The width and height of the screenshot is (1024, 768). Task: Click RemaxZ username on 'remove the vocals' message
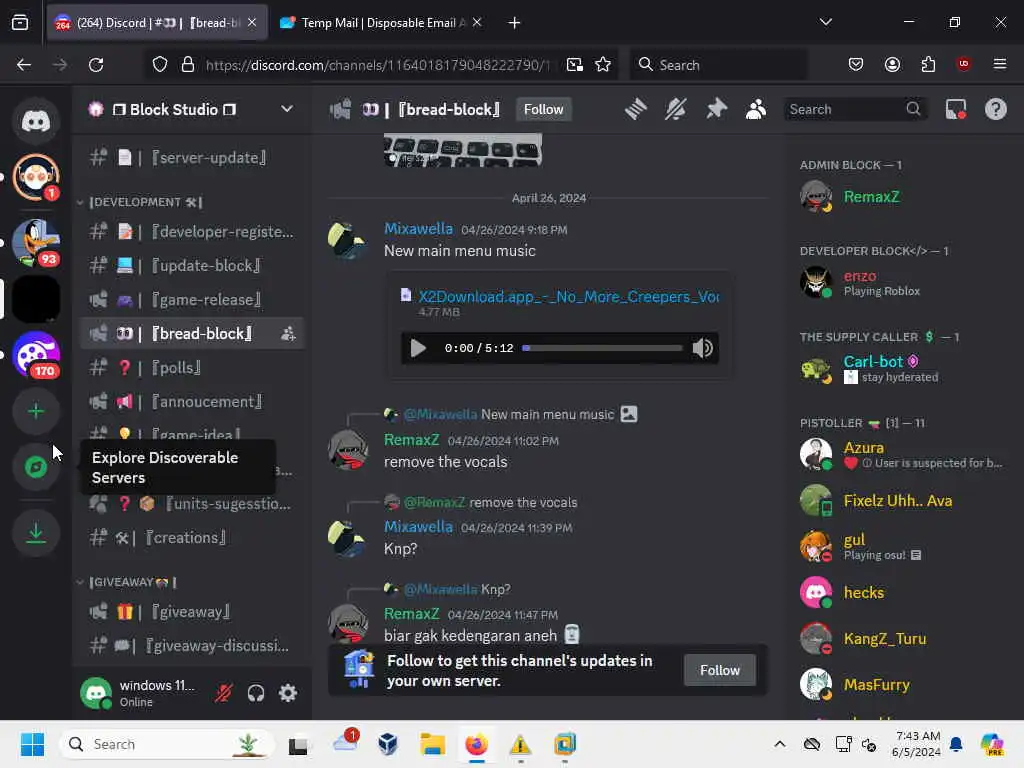coord(411,440)
